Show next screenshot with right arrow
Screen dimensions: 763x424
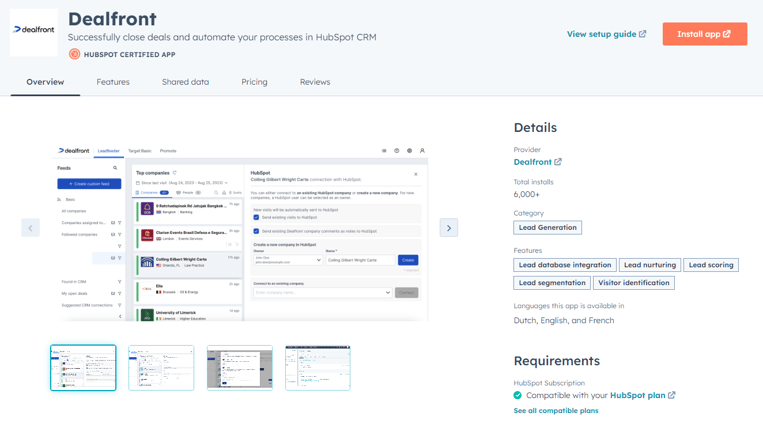click(x=449, y=228)
